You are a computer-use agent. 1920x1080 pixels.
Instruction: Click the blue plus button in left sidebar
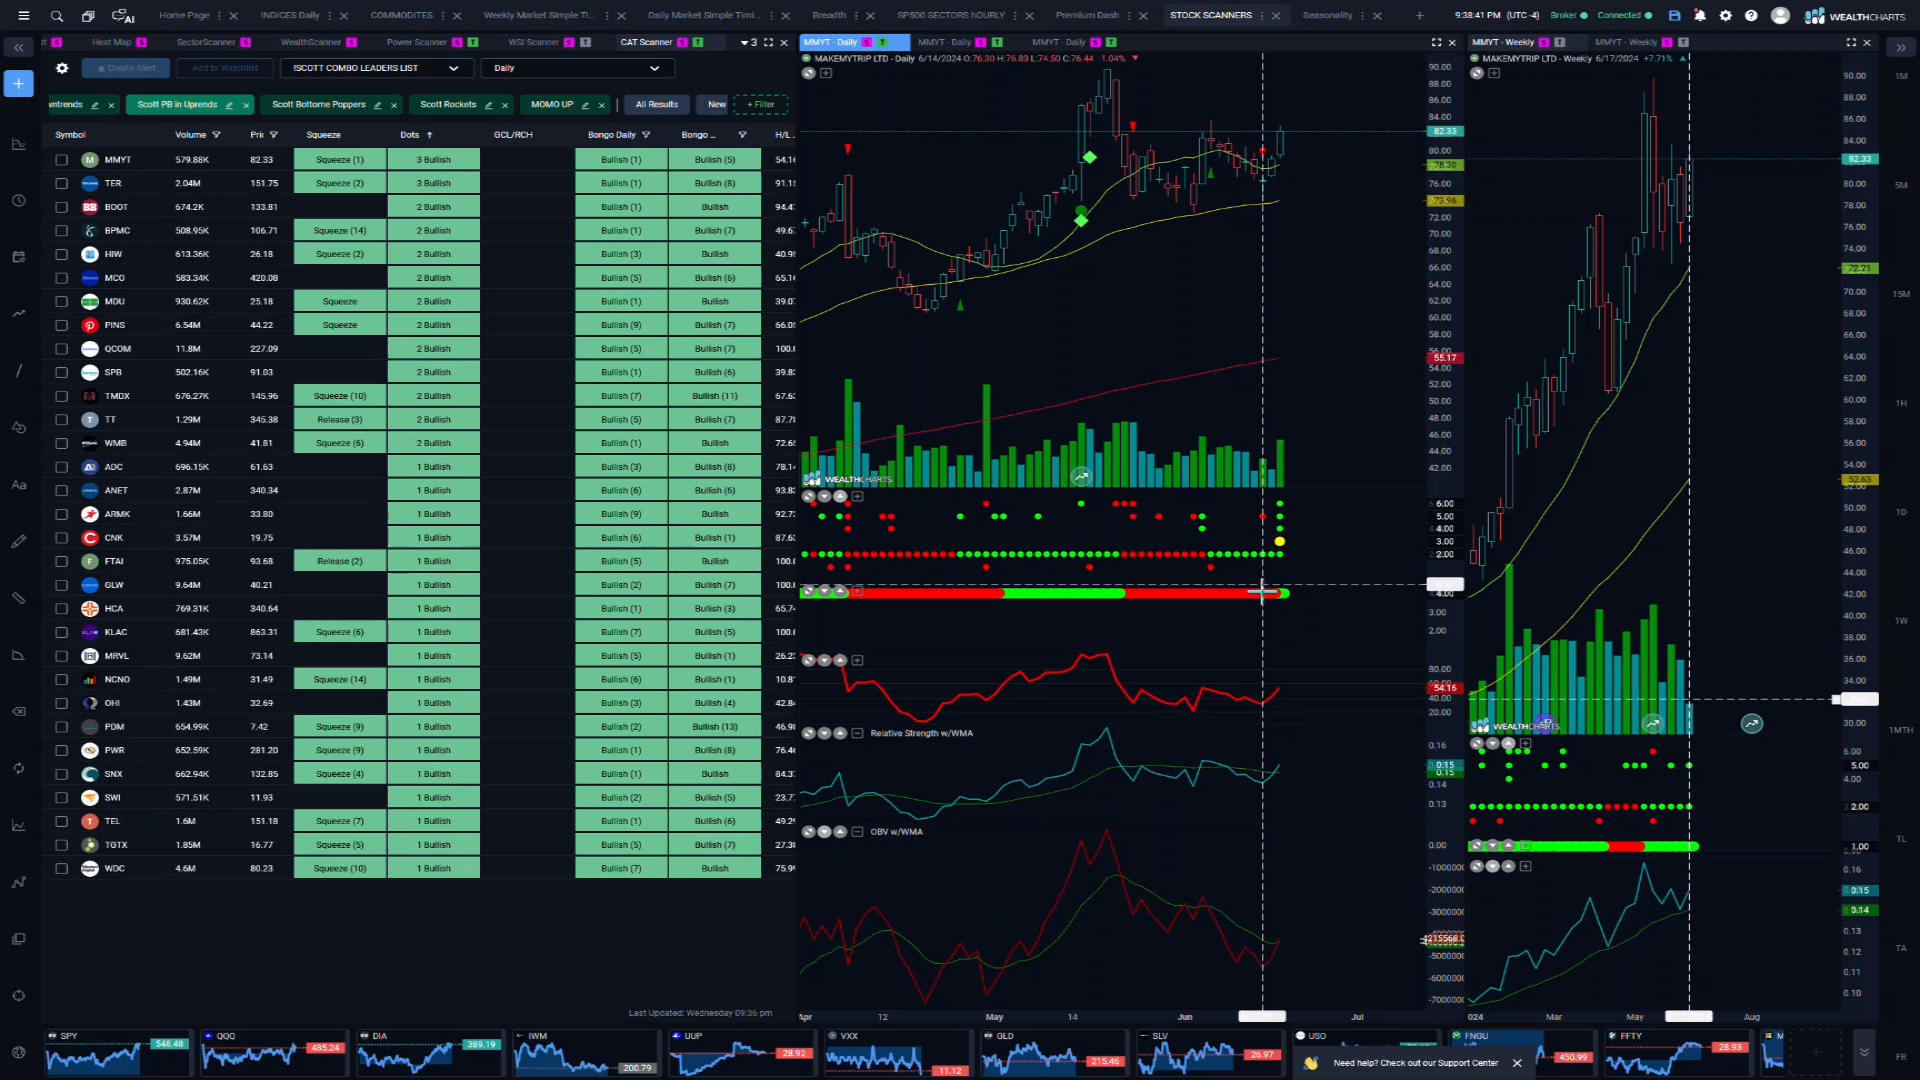18,84
